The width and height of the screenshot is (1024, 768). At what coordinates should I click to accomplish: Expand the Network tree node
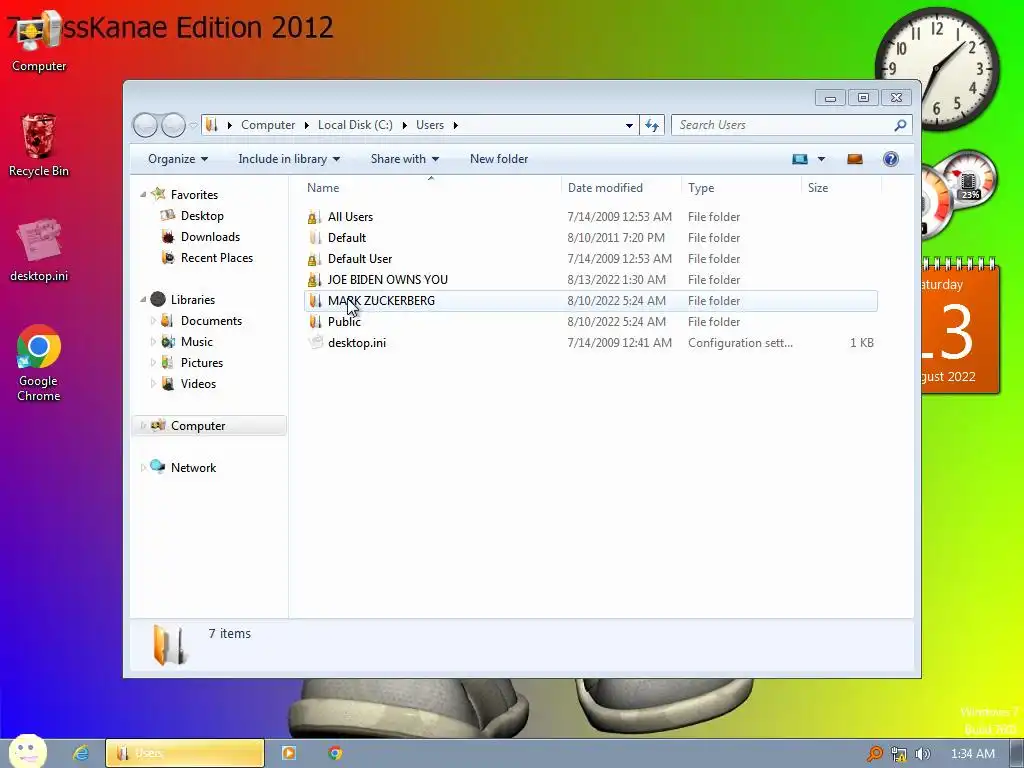pyautogui.click(x=143, y=468)
